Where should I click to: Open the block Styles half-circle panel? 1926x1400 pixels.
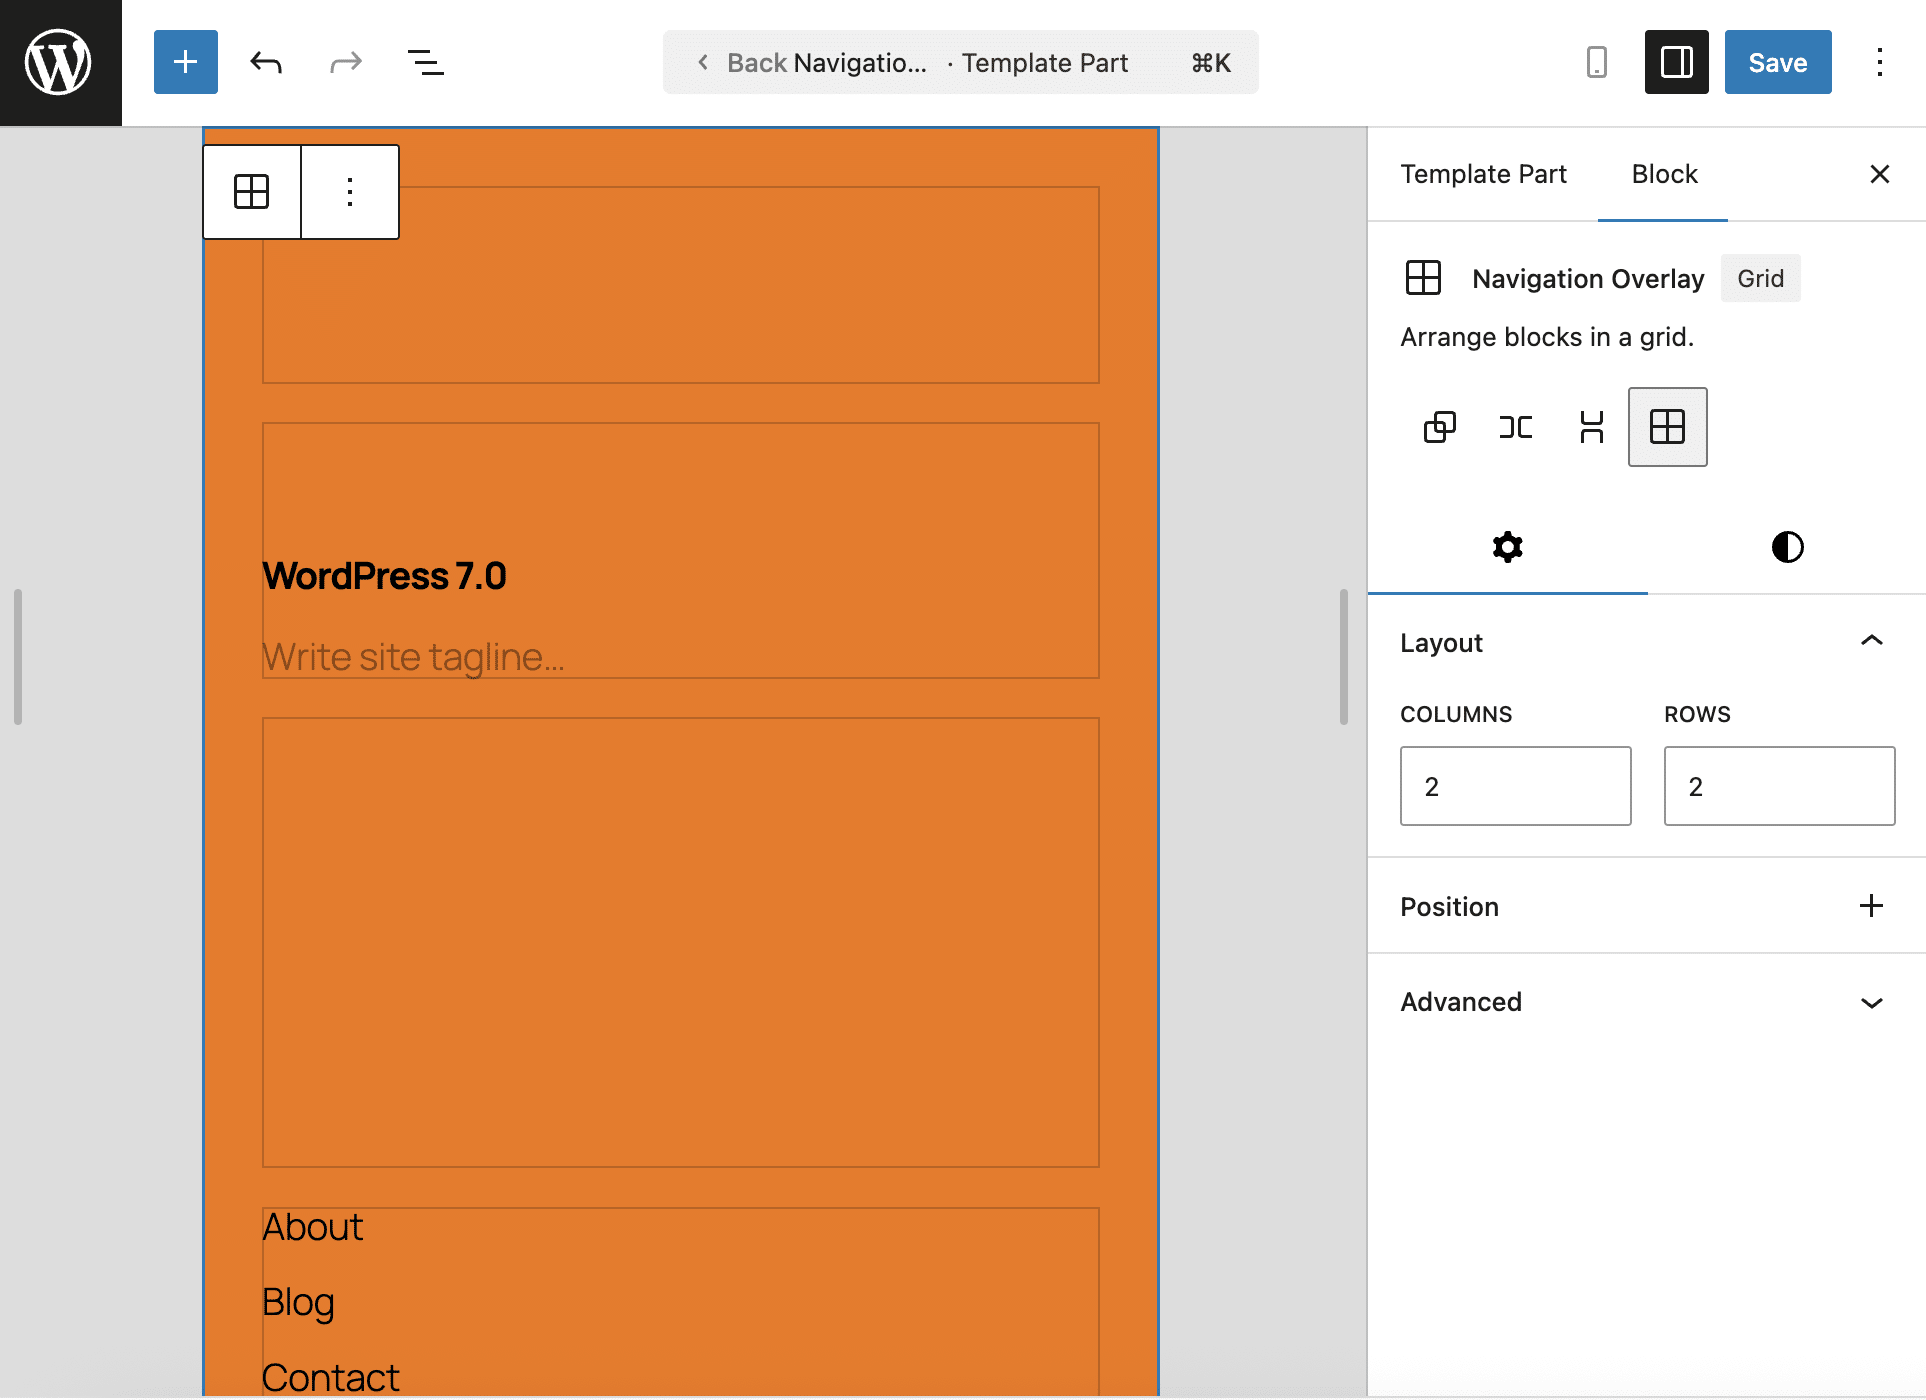click(1787, 547)
